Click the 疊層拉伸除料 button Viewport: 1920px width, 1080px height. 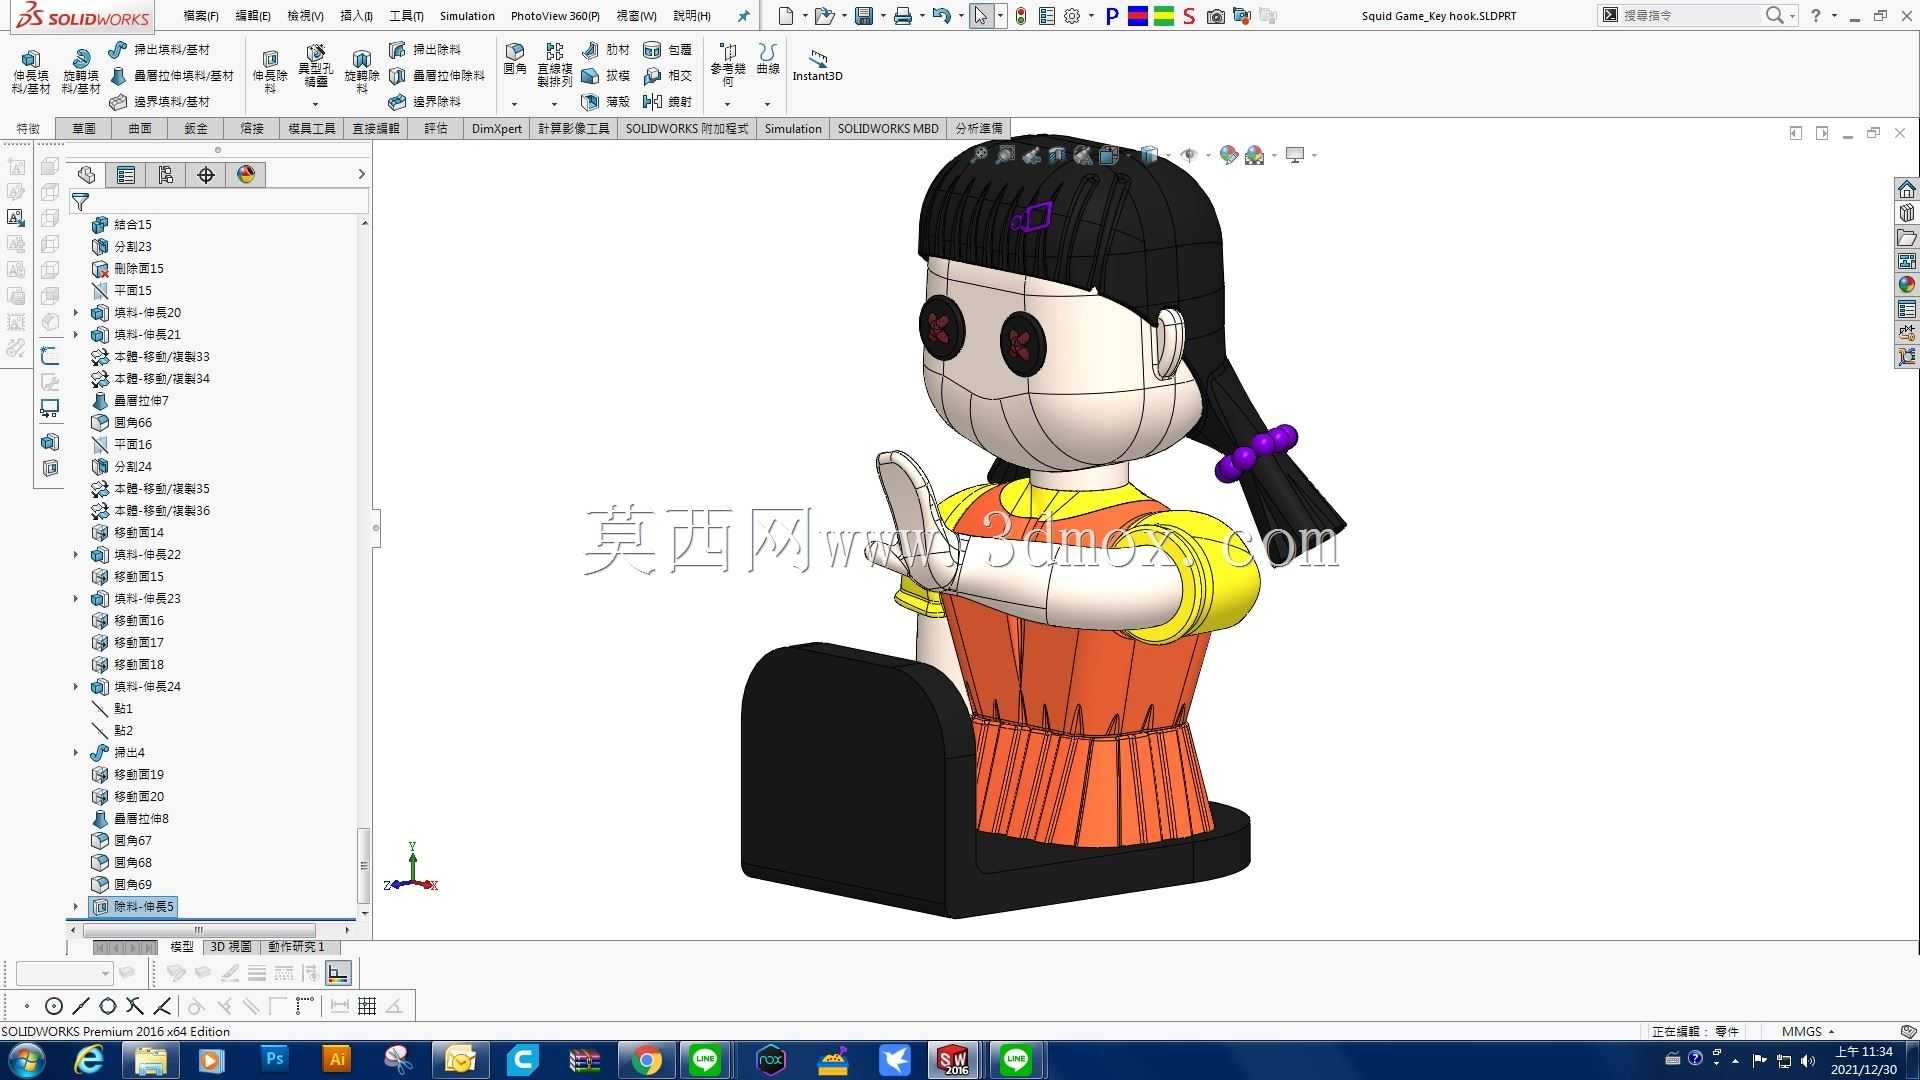pos(437,76)
